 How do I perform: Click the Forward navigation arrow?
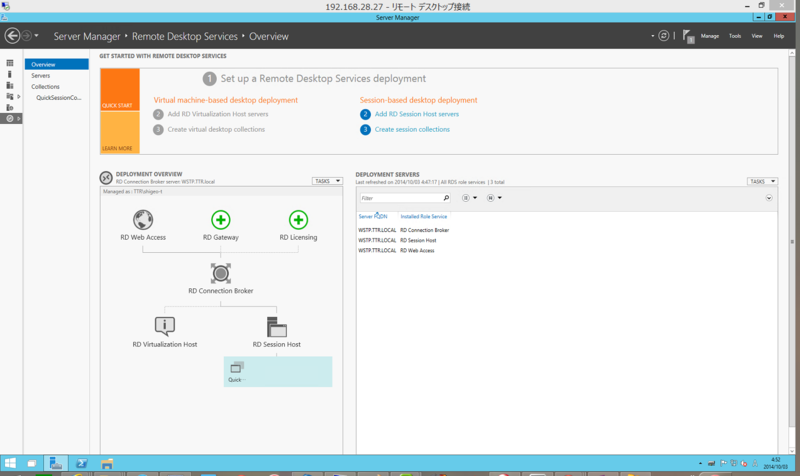(x=27, y=36)
